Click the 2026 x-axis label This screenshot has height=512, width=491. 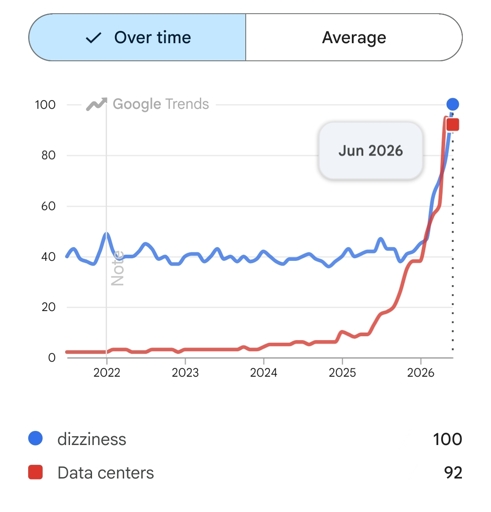click(x=421, y=372)
